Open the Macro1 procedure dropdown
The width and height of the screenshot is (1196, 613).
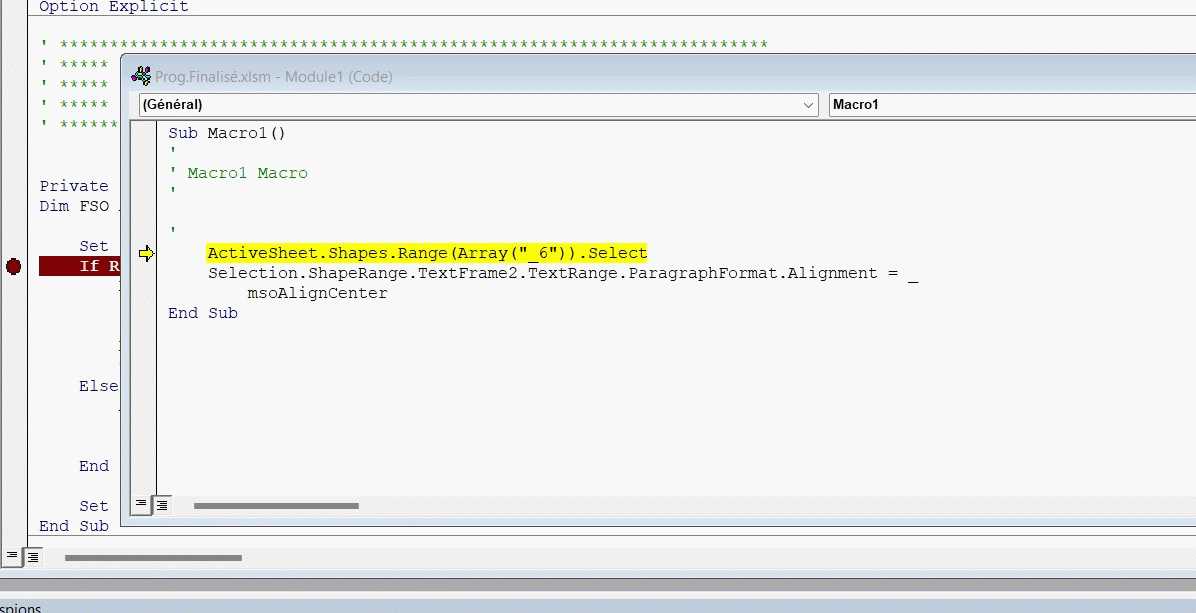[x=1012, y=104]
